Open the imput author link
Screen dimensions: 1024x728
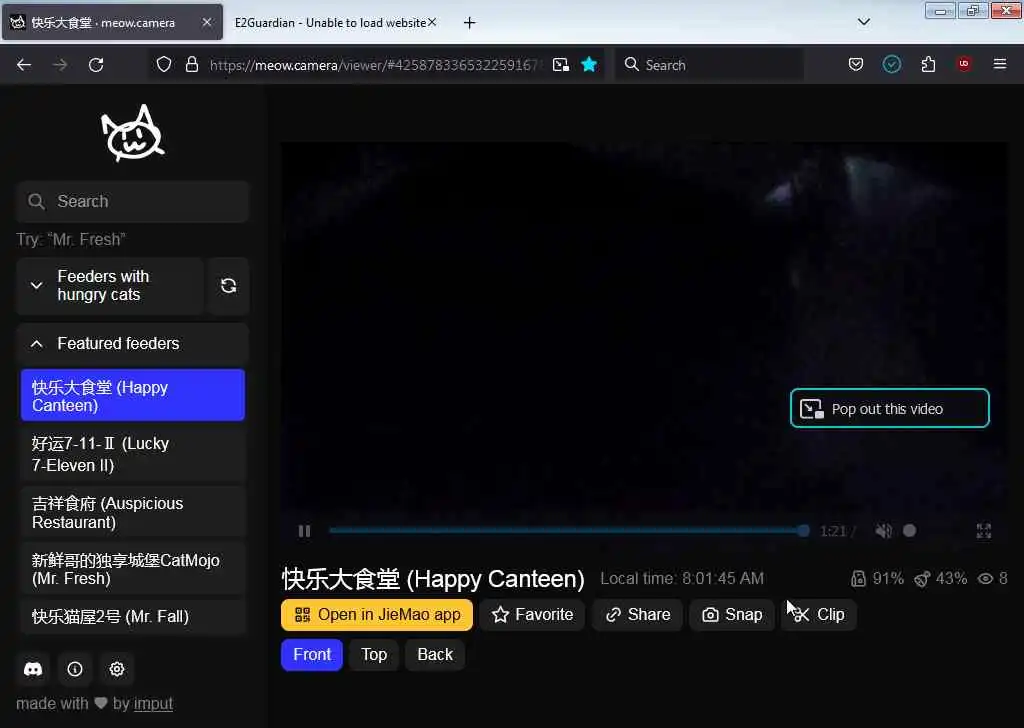(153, 704)
